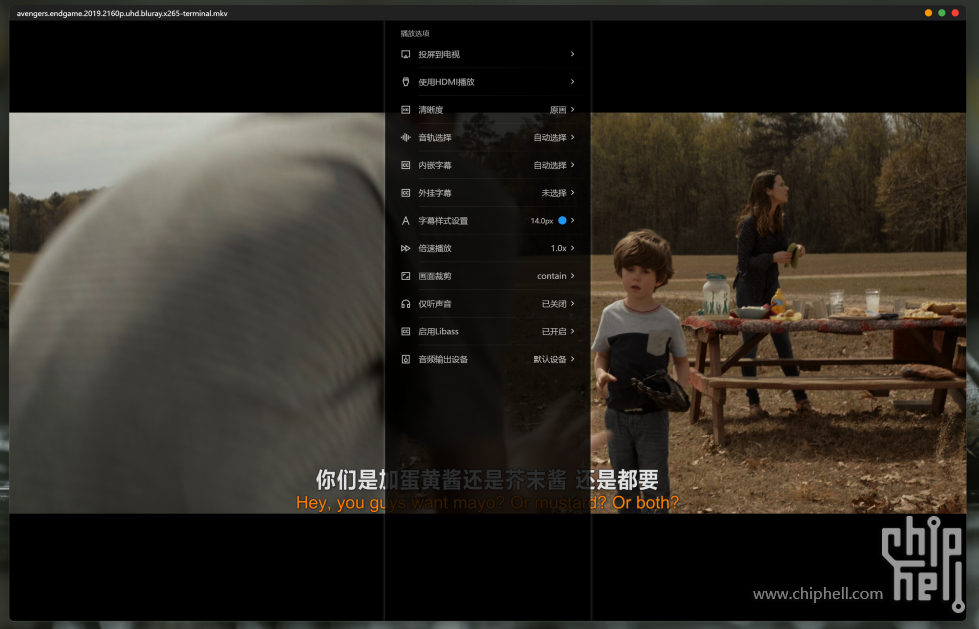979x629 pixels.
Task: Expand the 使用HDMI播放 row chevron
Action: click(572, 82)
